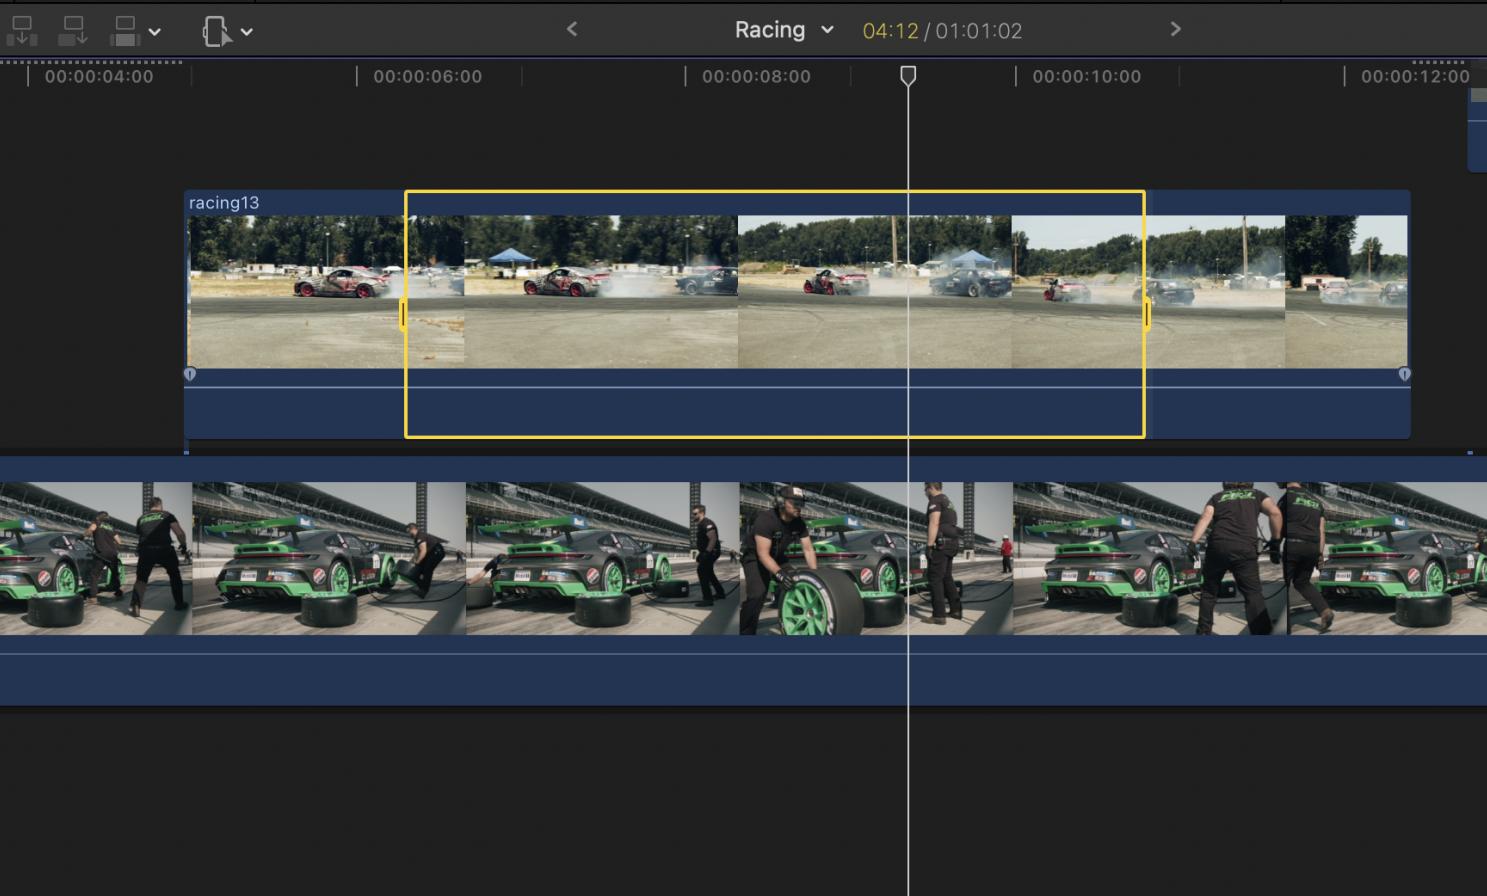This screenshot has height=896, width=1487.
Task: Click the left yellow range selection handle
Action: coord(404,314)
